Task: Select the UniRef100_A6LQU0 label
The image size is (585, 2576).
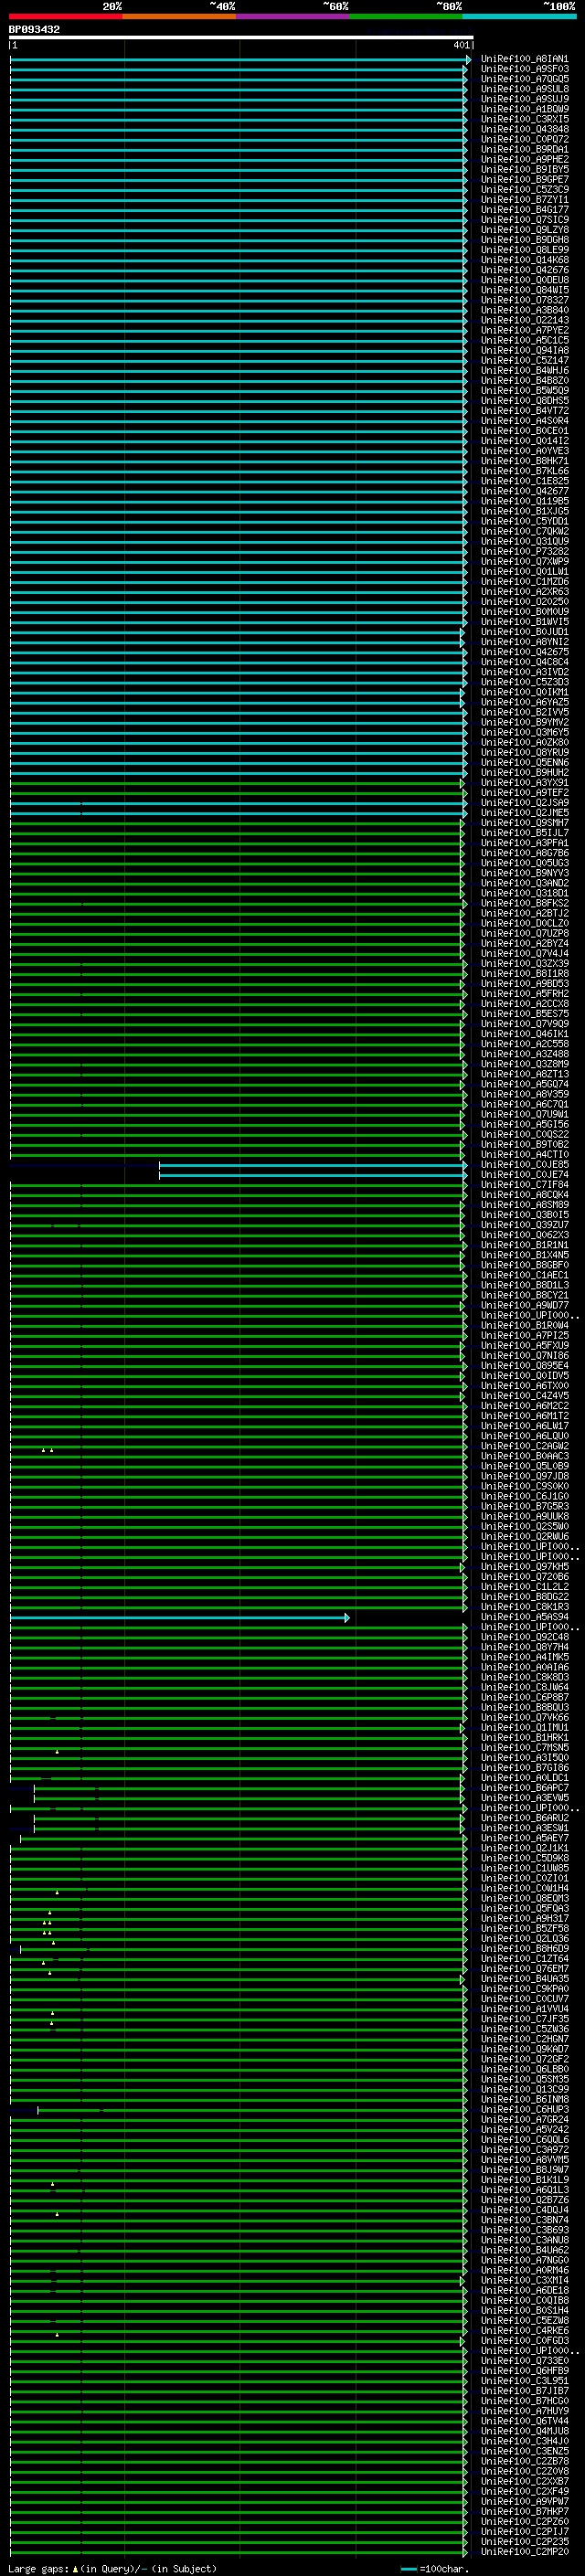Action: pos(524,1437)
